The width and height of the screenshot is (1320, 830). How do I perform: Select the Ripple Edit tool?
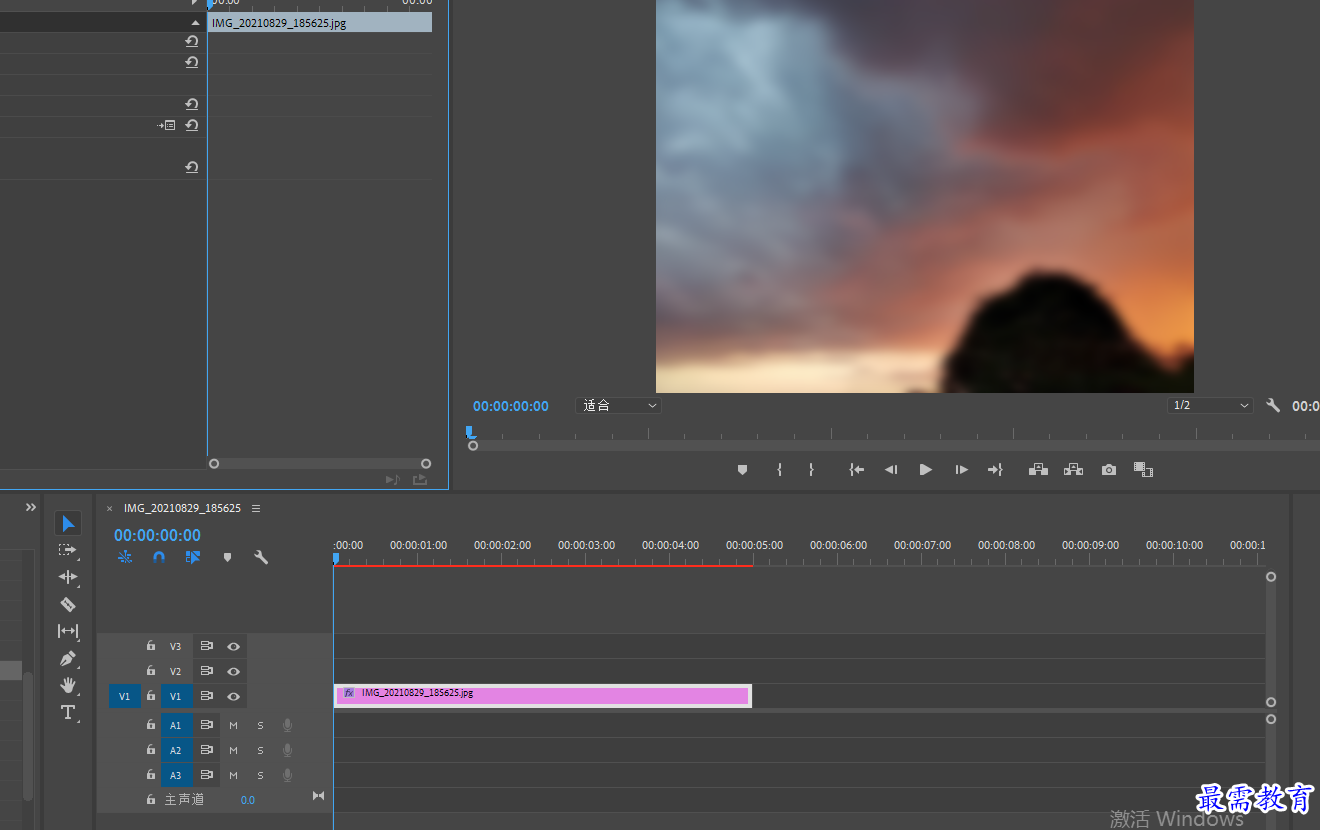(x=68, y=577)
